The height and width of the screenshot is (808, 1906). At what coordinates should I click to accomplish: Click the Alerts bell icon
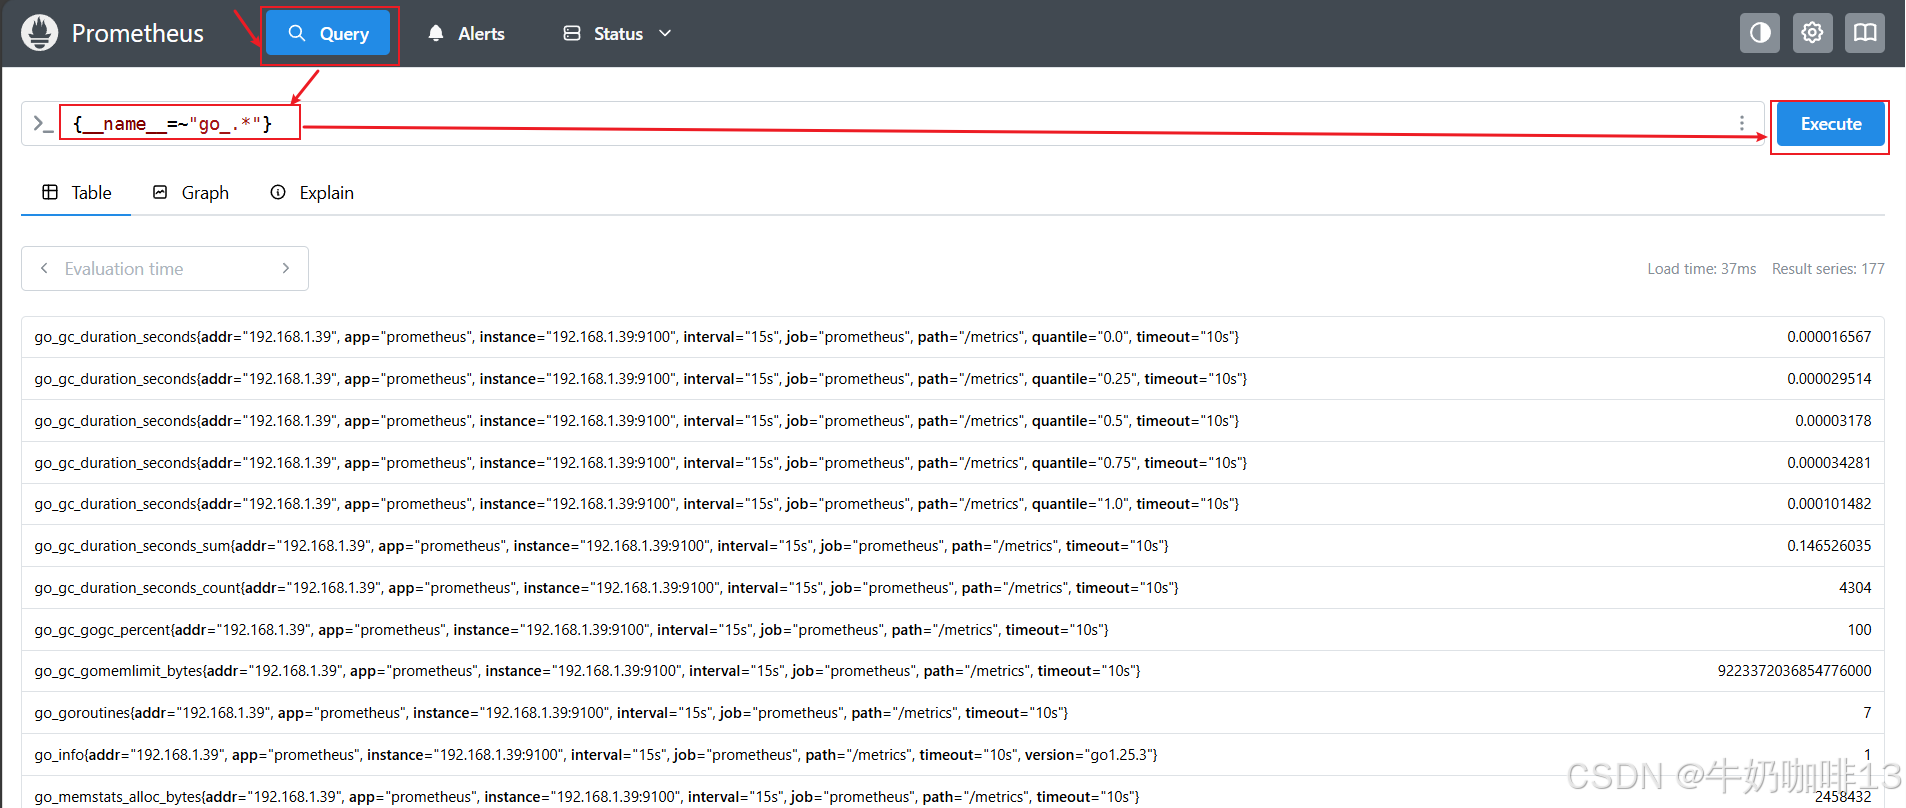(x=436, y=33)
